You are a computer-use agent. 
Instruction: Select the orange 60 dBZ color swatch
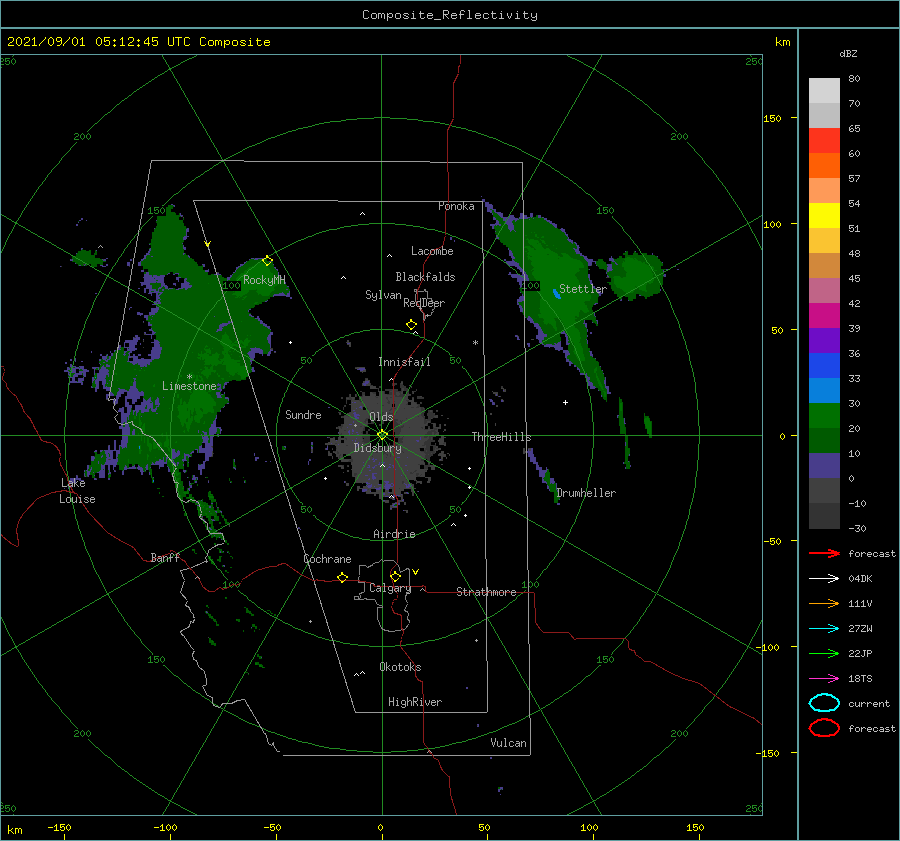click(824, 166)
